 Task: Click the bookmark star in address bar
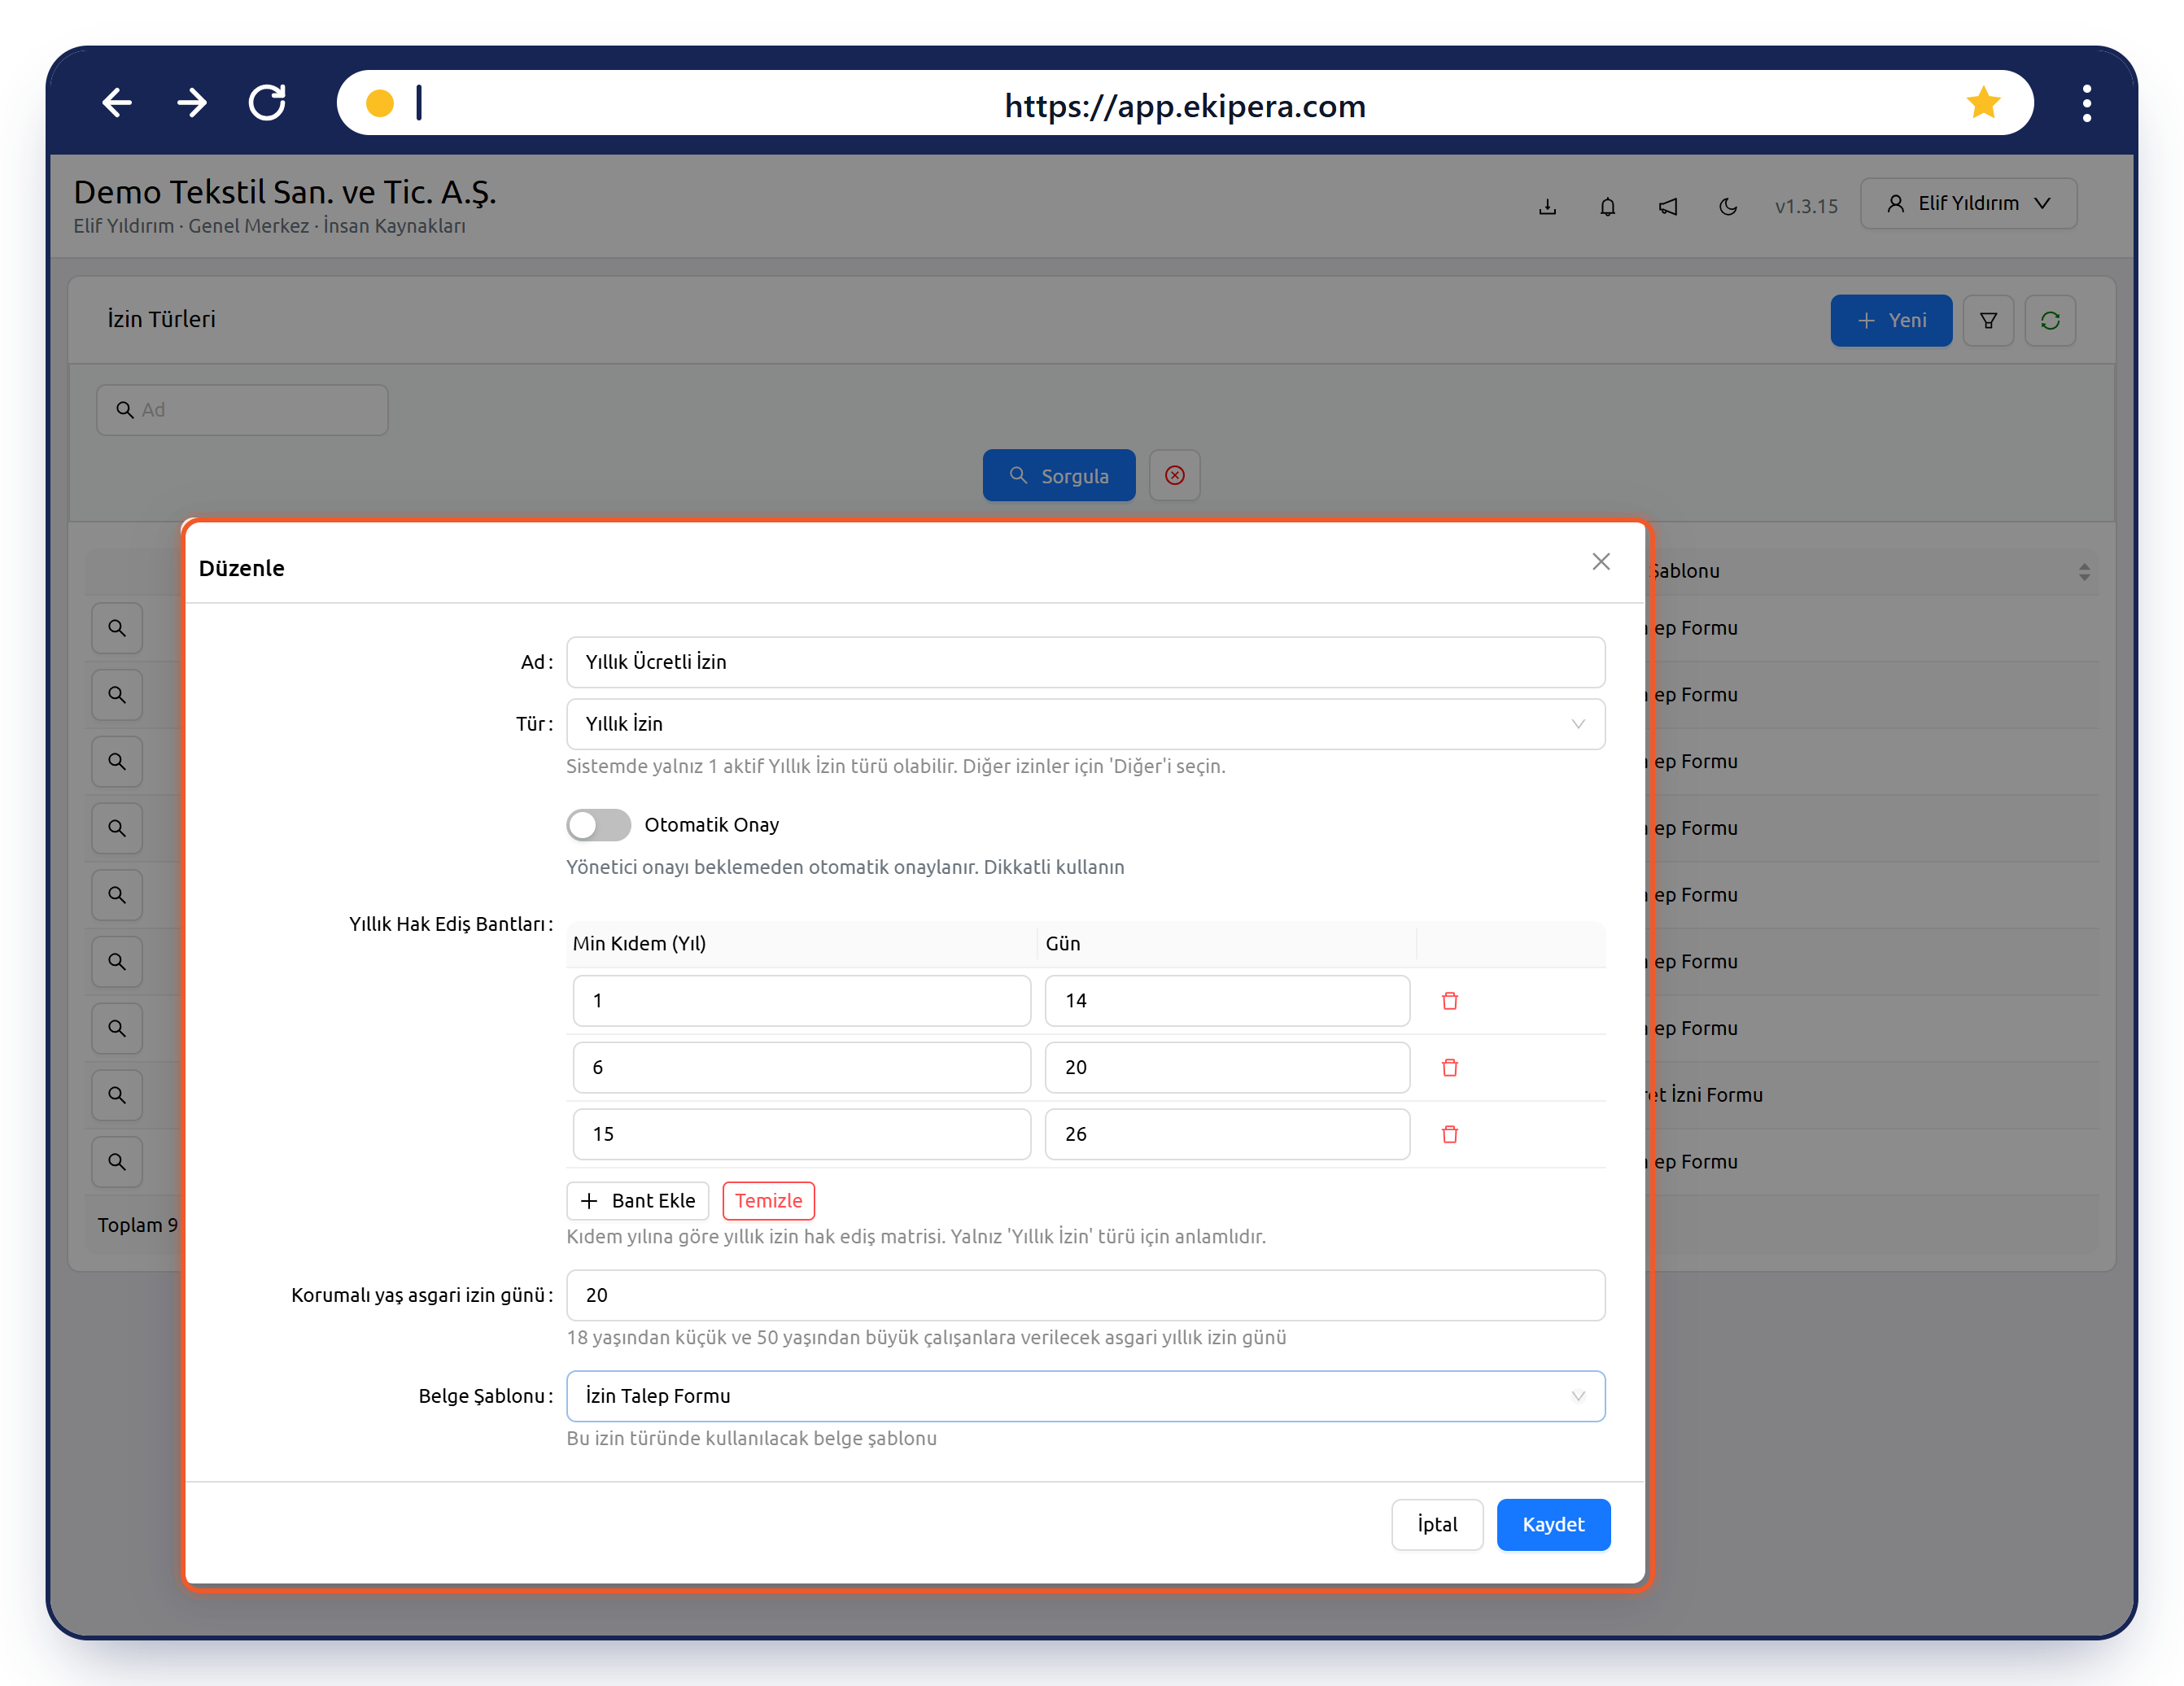coord(1982,103)
